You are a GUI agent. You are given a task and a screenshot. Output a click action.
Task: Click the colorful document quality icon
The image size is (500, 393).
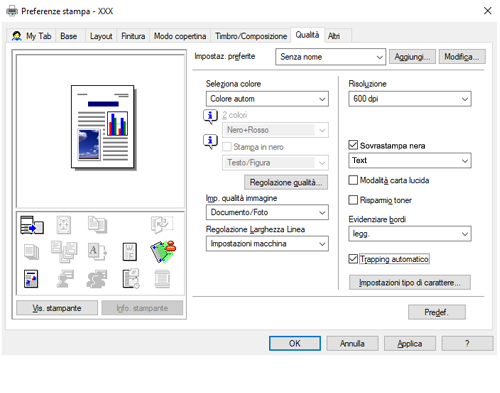[x=31, y=279]
